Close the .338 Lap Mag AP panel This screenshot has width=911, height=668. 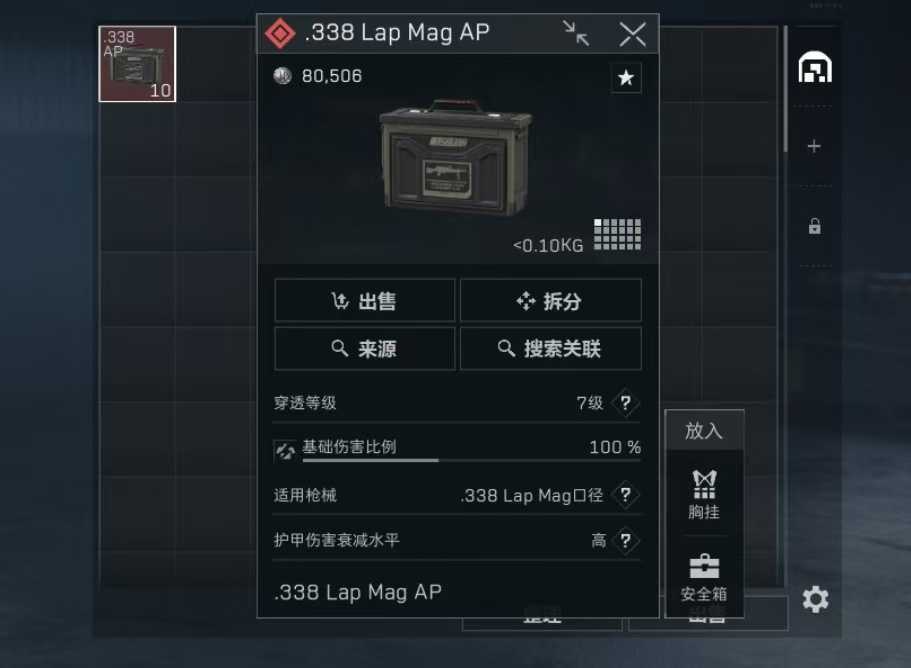[633, 34]
